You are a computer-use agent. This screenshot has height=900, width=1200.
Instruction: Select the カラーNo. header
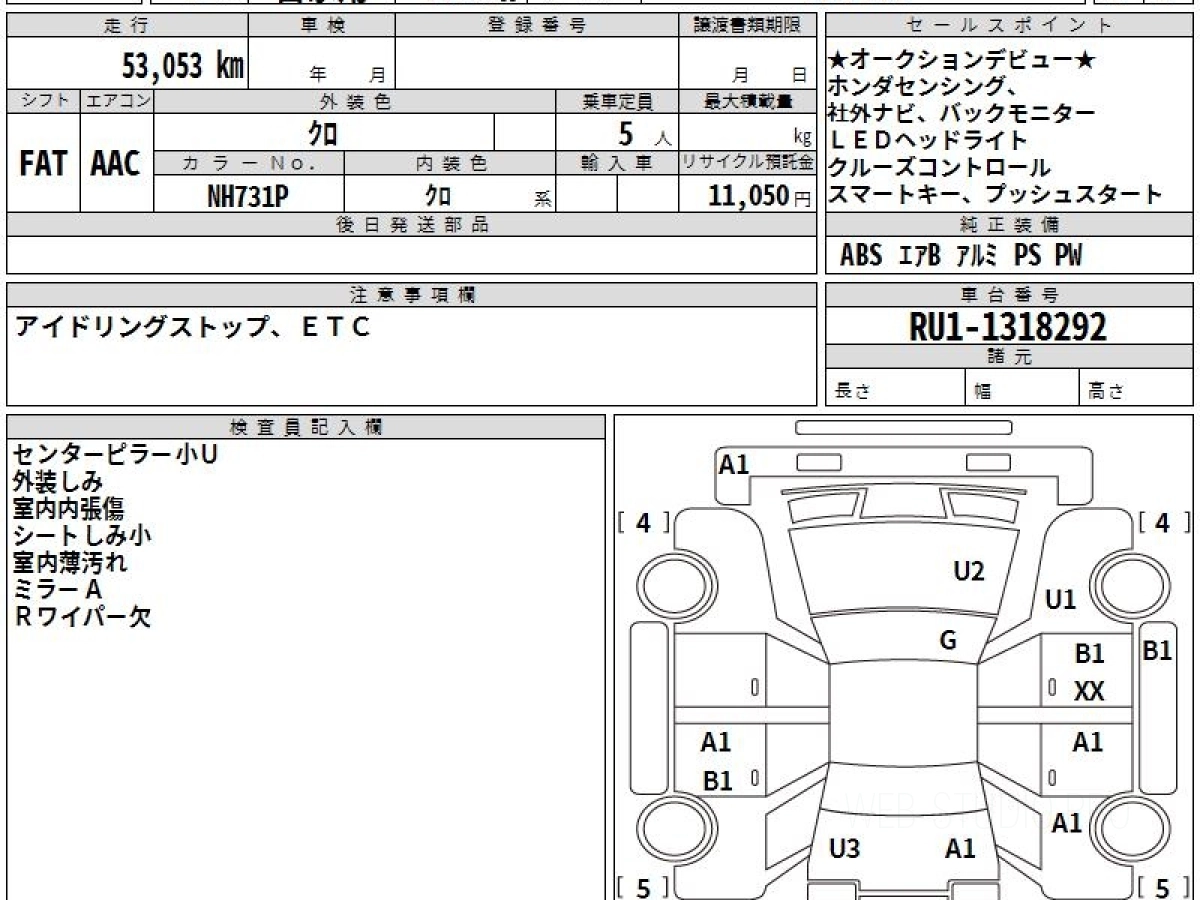pyautogui.click(x=249, y=163)
